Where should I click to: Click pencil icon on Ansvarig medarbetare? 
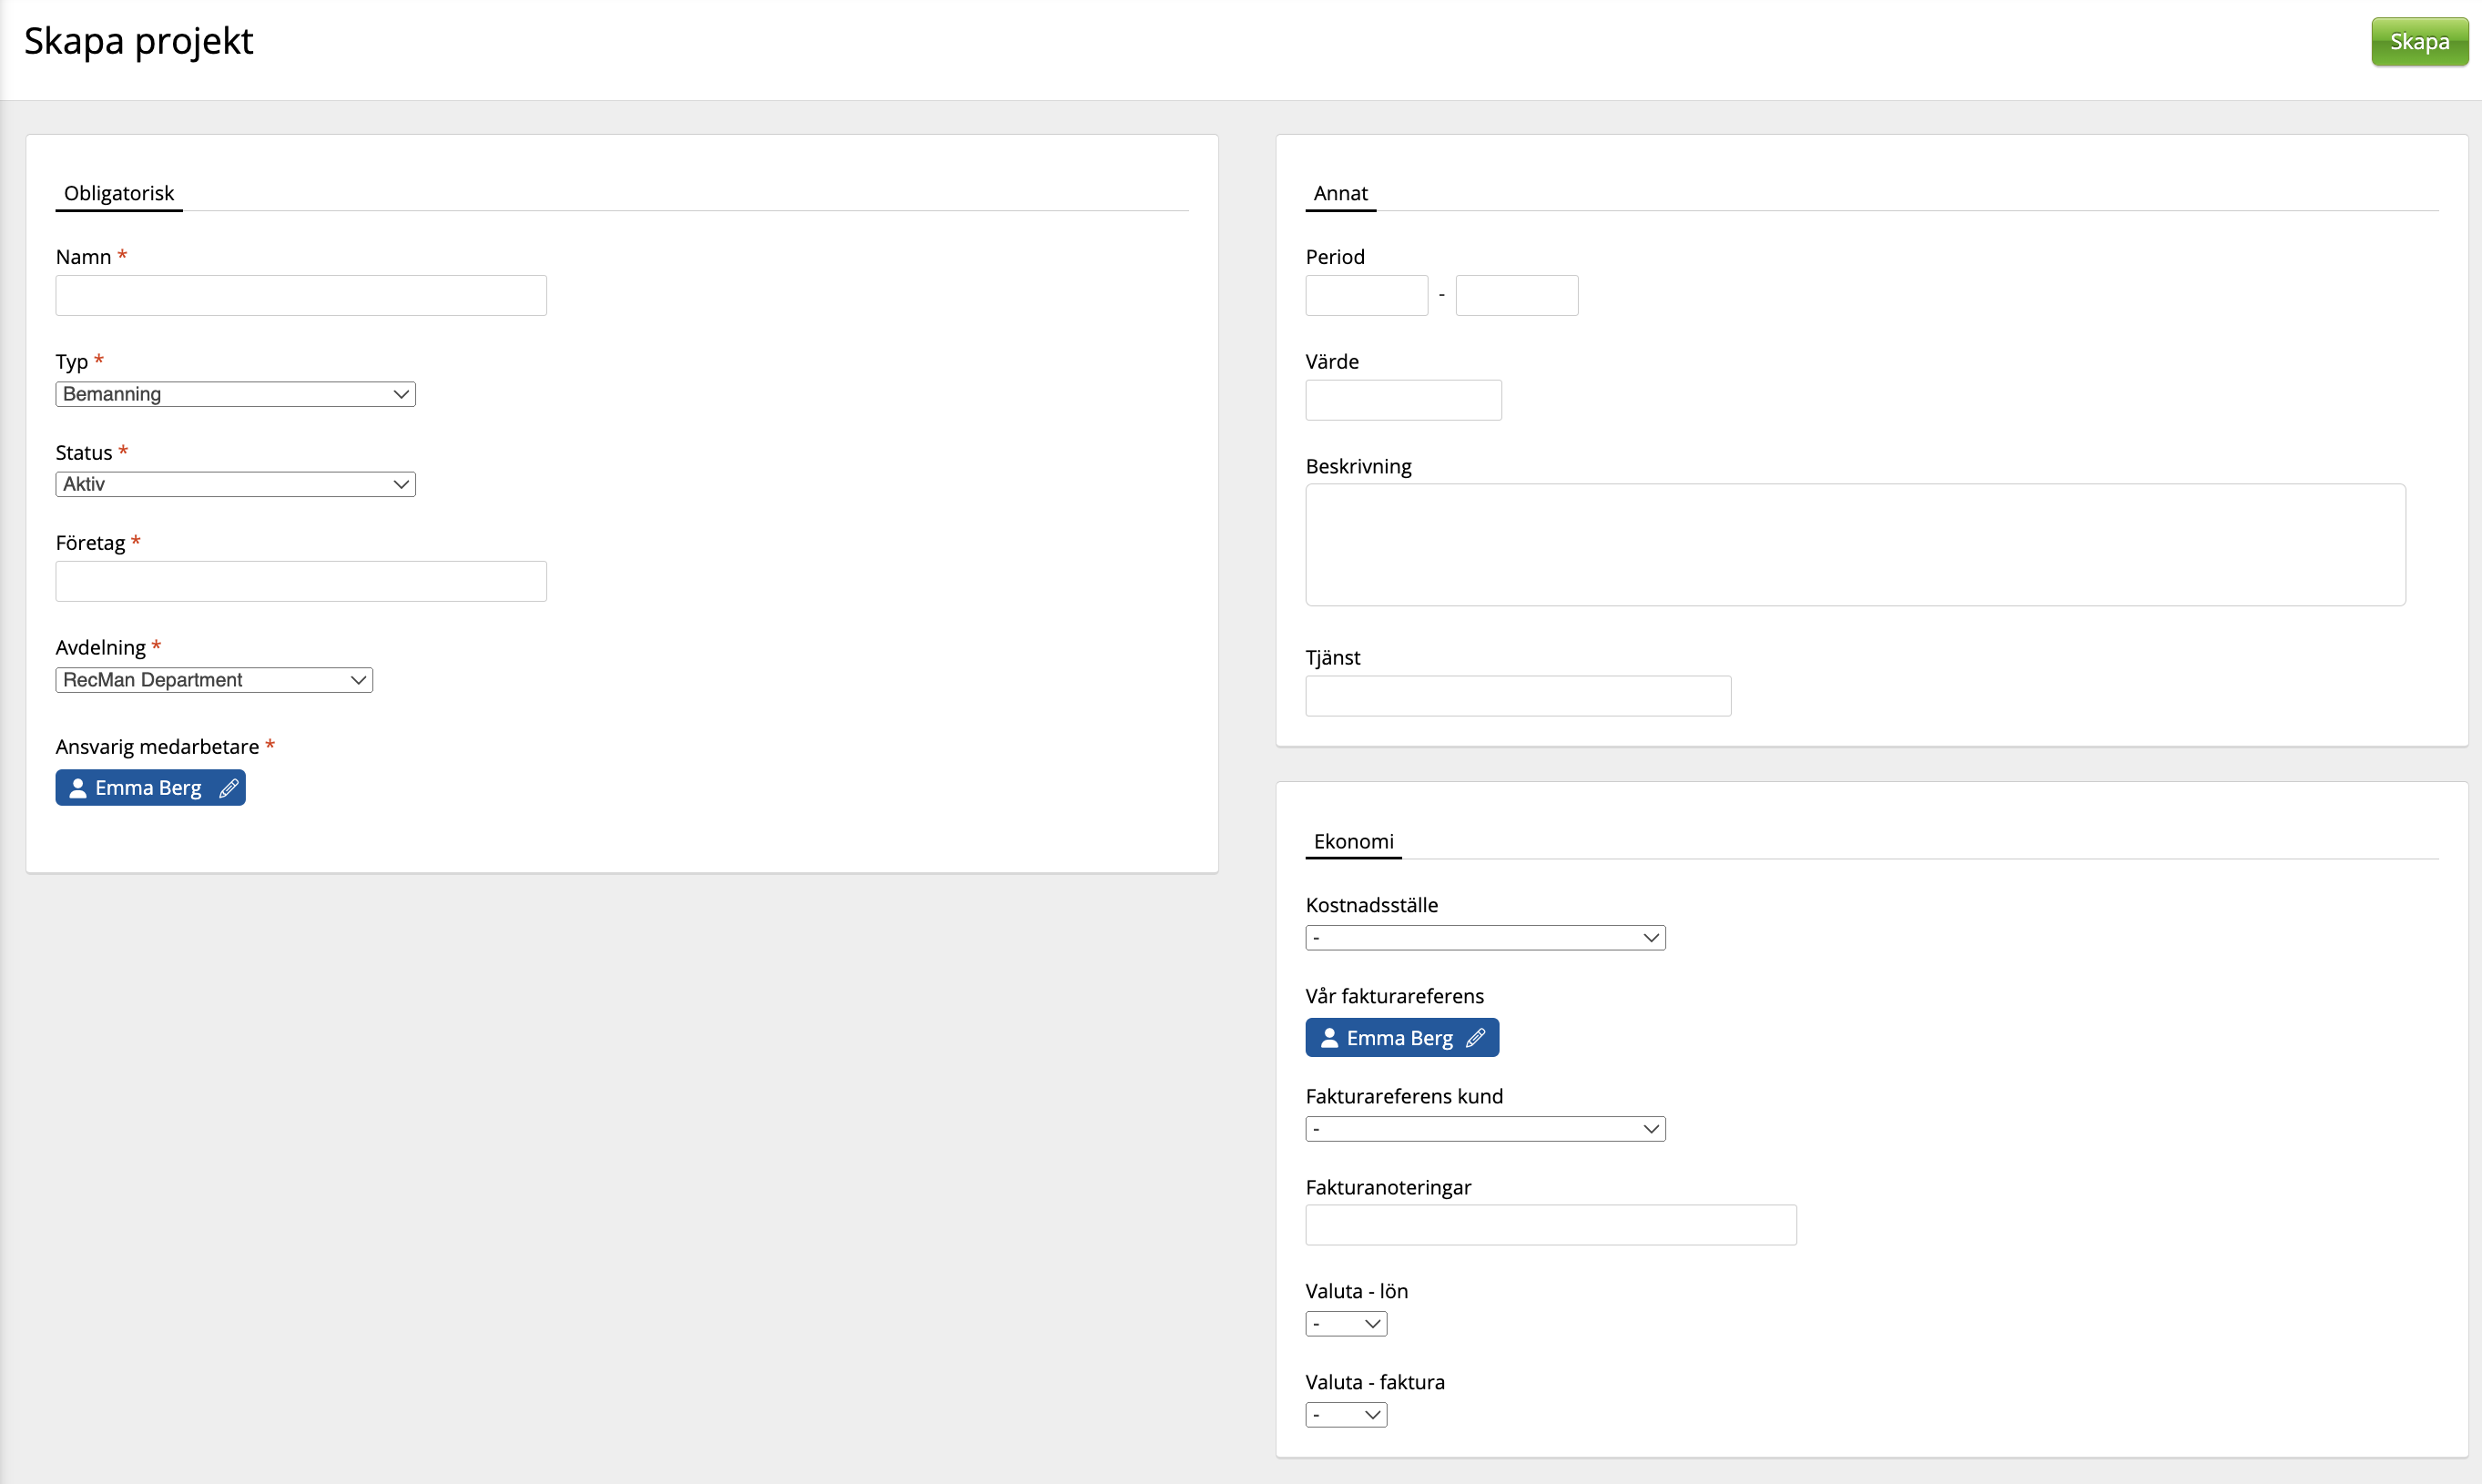(228, 788)
